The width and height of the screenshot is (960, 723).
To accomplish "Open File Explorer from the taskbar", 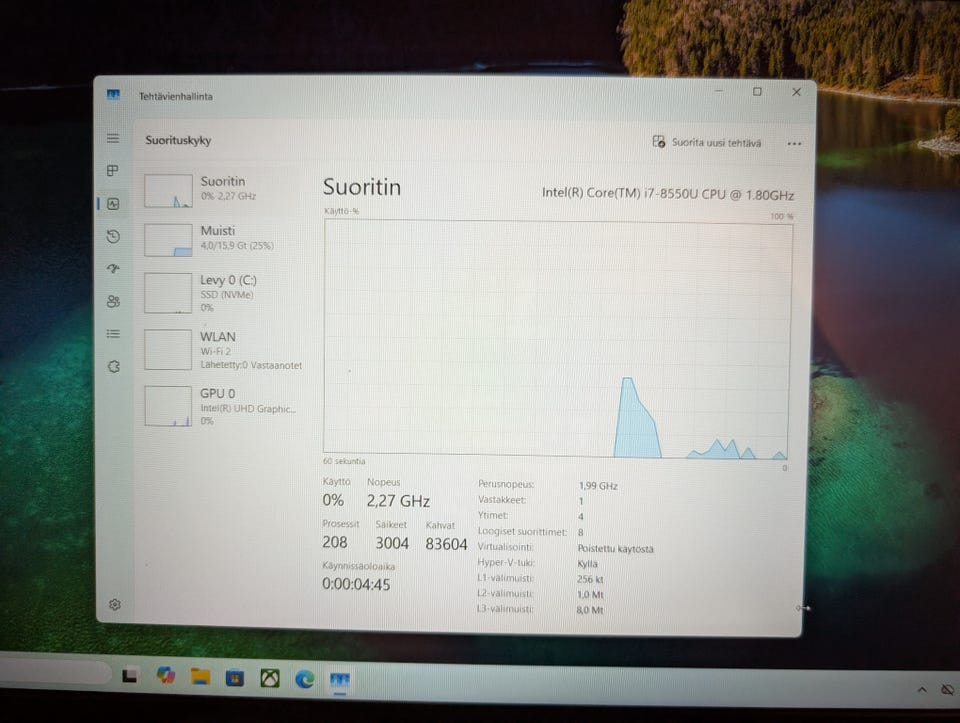I will 200,676.
